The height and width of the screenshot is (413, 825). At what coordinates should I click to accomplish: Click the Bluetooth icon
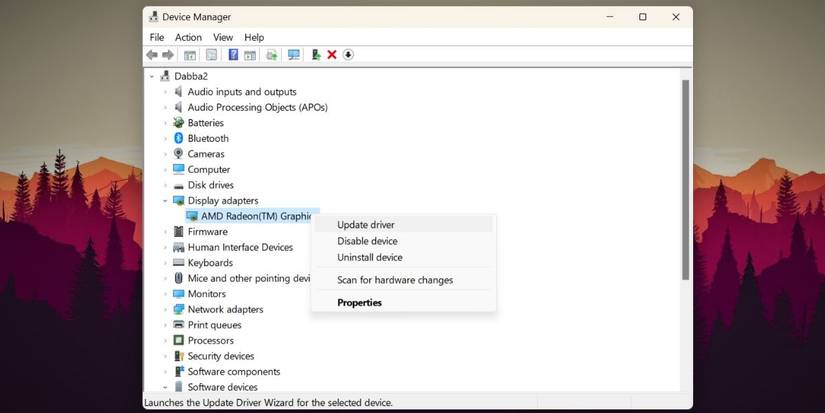point(179,138)
